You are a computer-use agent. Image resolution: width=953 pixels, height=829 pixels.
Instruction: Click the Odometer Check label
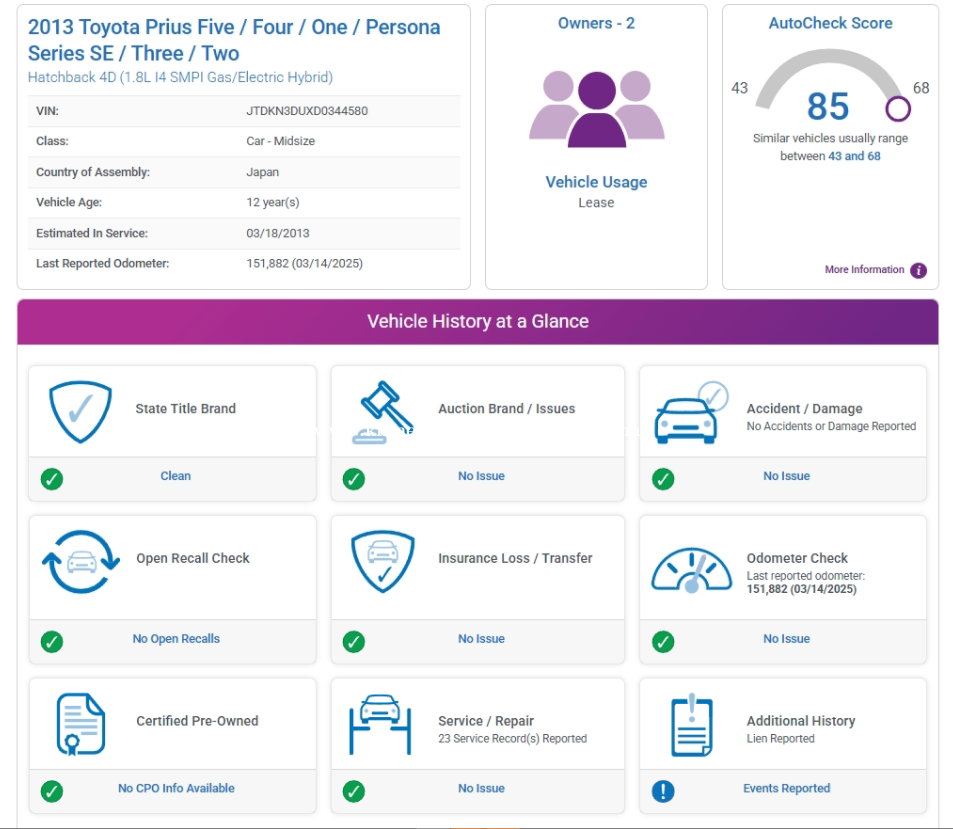coord(797,558)
